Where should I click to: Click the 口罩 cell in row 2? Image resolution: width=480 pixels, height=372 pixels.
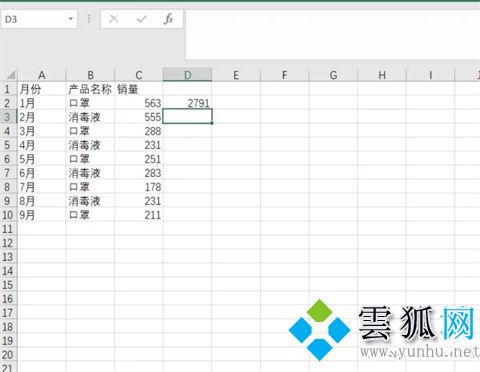(90, 103)
